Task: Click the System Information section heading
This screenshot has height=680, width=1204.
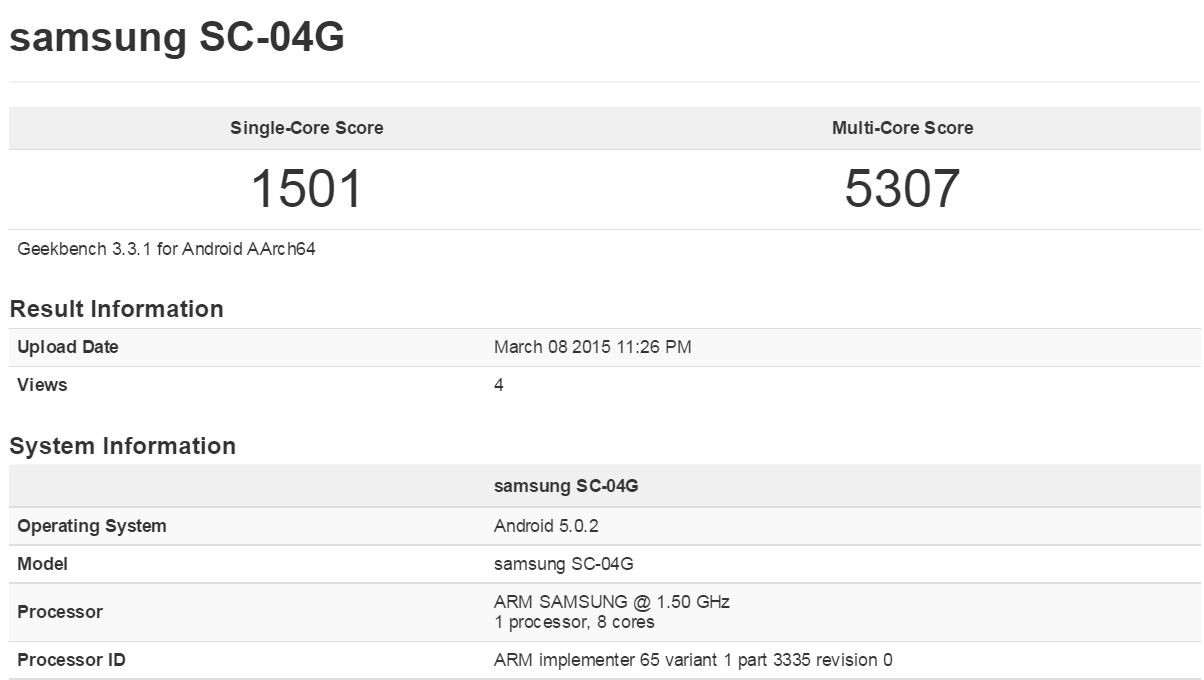Action: pyautogui.click(x=122, y=446)
